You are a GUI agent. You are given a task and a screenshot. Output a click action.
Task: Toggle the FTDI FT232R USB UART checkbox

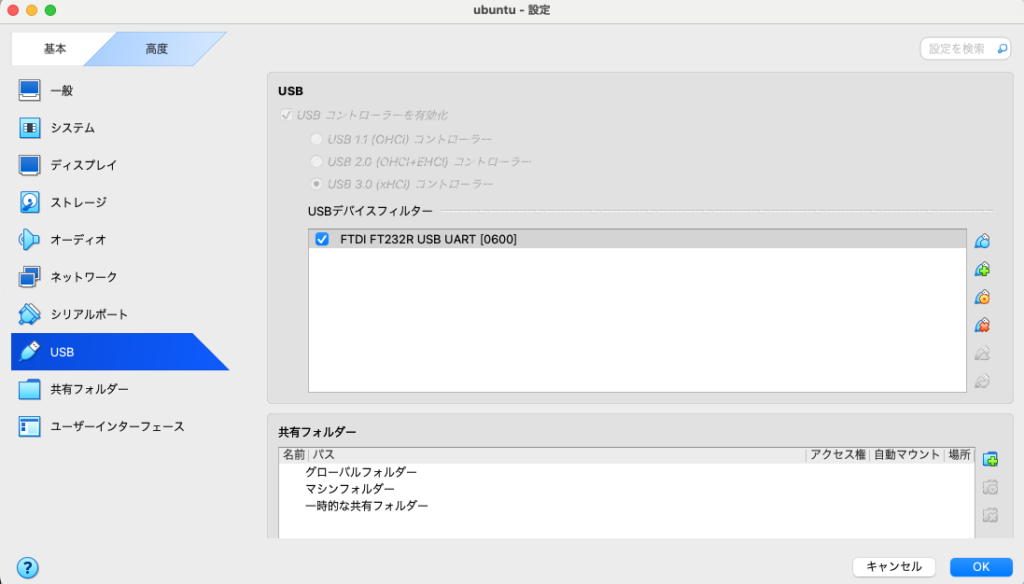coord(322,239)
